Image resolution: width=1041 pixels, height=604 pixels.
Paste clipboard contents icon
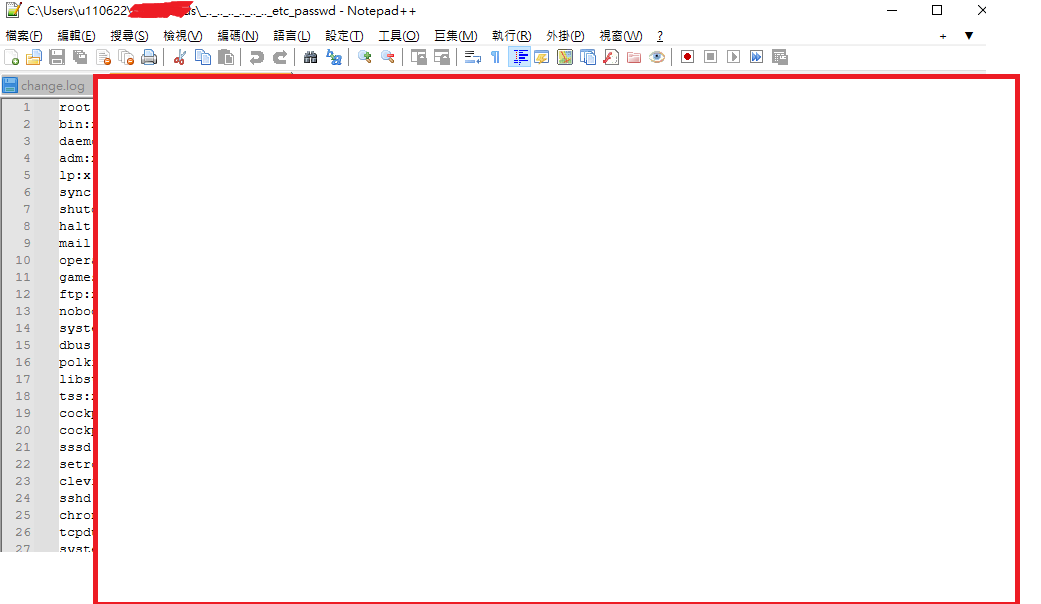(226, 57)
